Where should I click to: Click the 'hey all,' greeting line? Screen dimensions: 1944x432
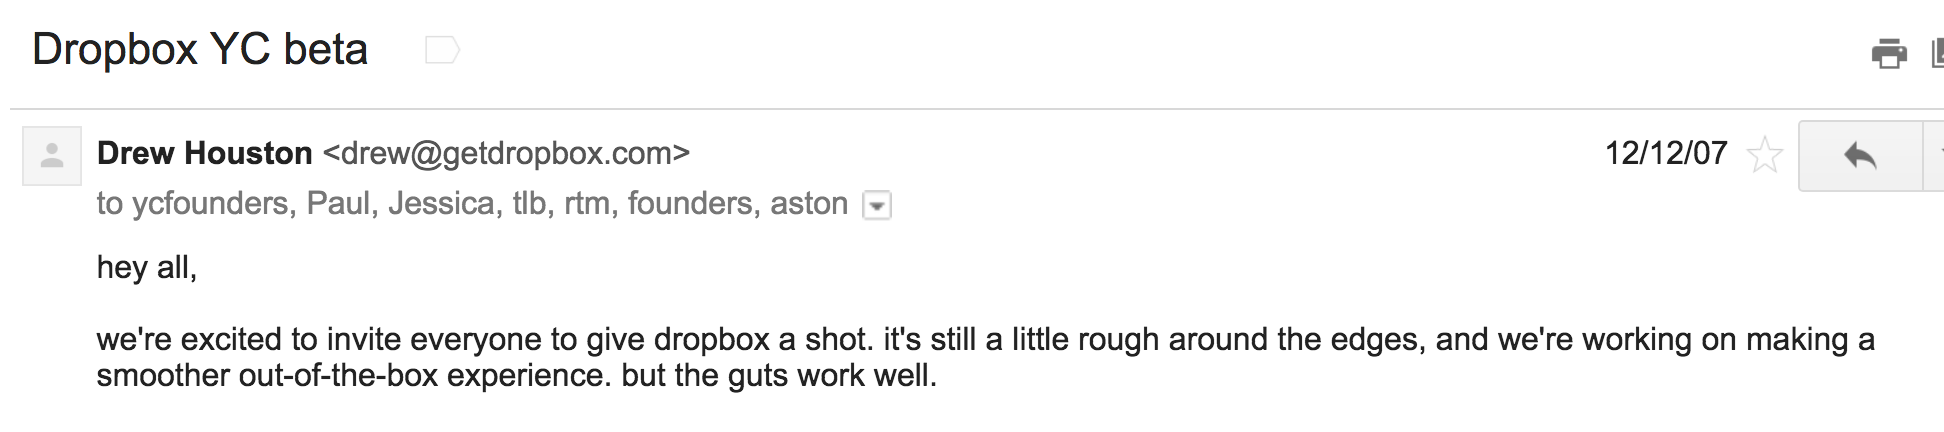click(147, 267)
